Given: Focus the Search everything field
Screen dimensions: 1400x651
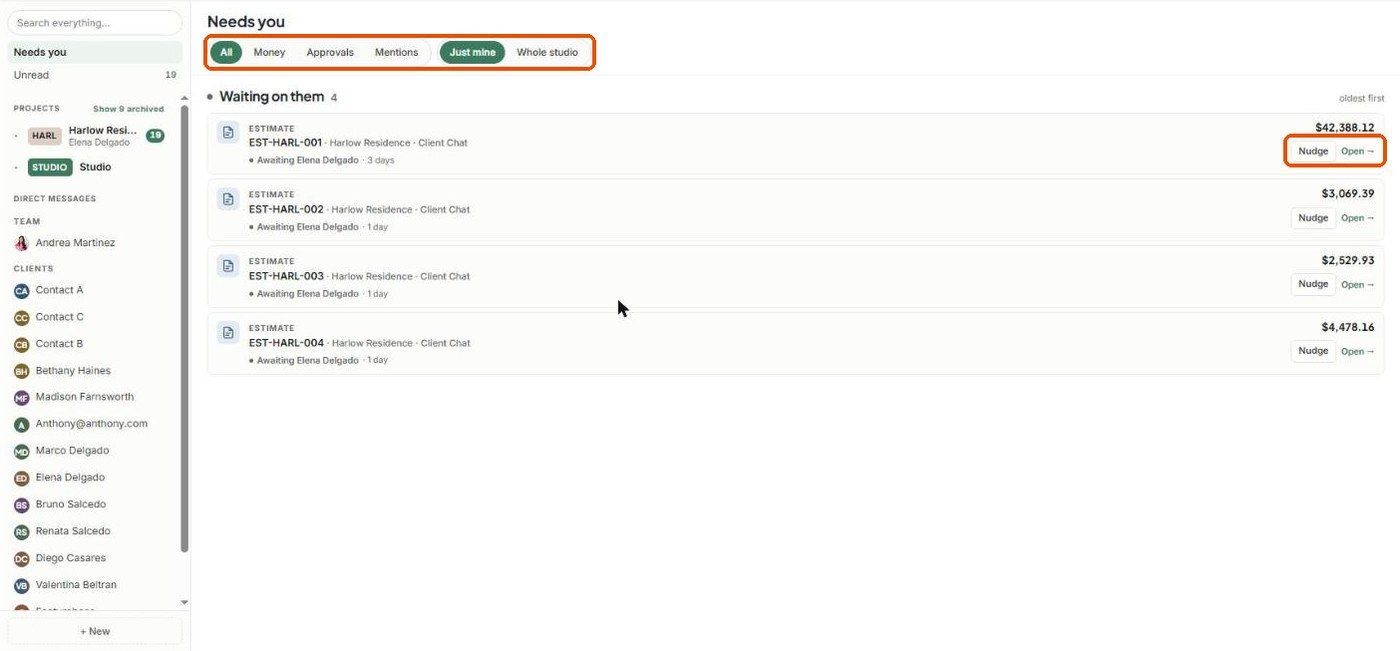Looking at the screenshot, I should tap(95, 22).
